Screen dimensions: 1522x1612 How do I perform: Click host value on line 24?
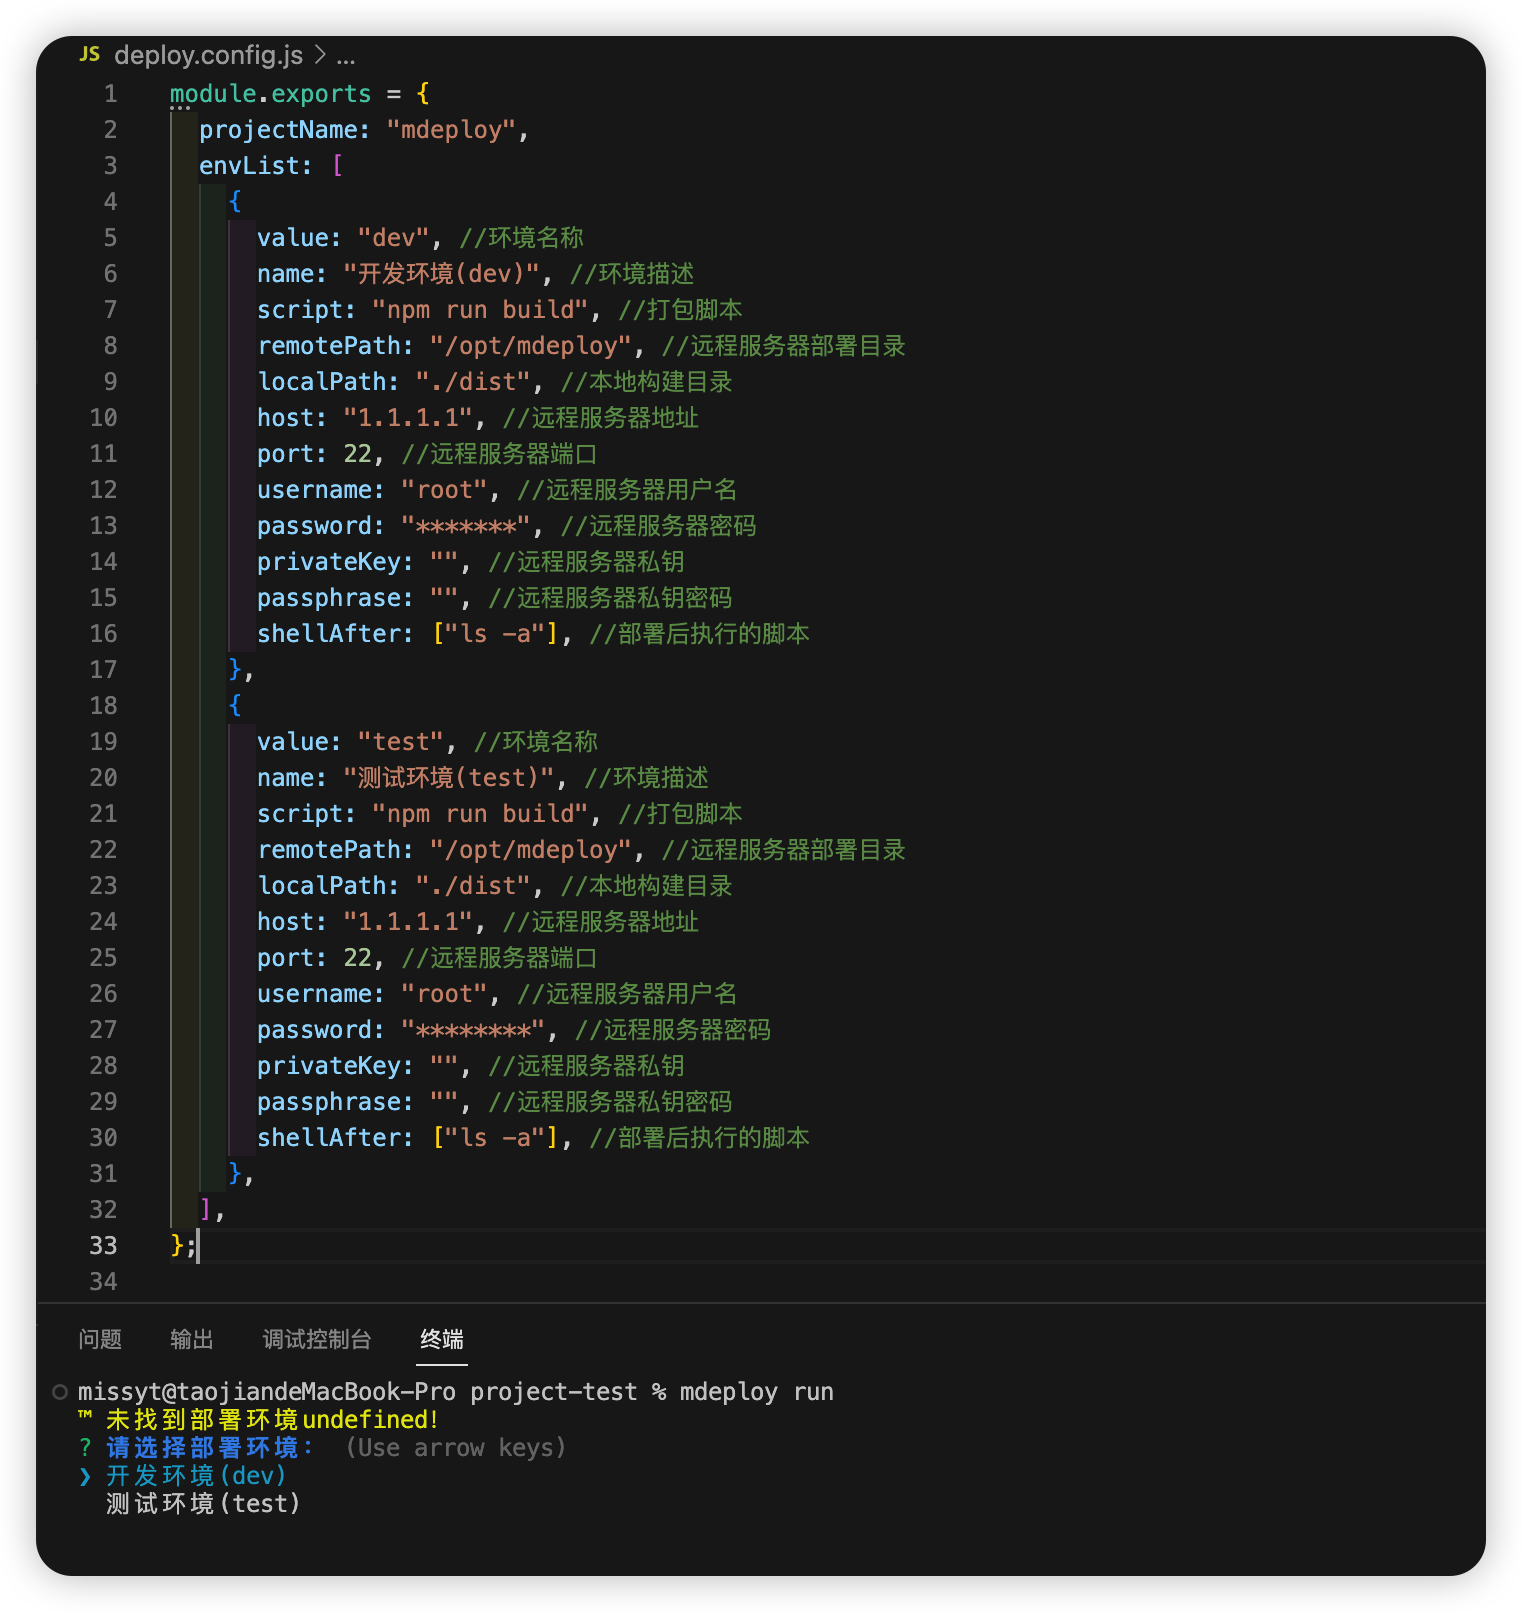tap(408, 922)
